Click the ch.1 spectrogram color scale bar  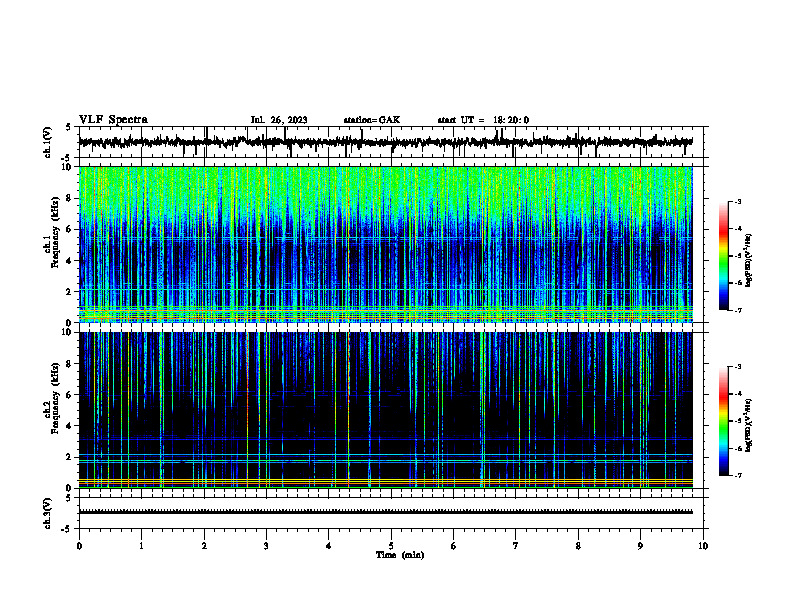pyautogui.click(x=723, y=256)
